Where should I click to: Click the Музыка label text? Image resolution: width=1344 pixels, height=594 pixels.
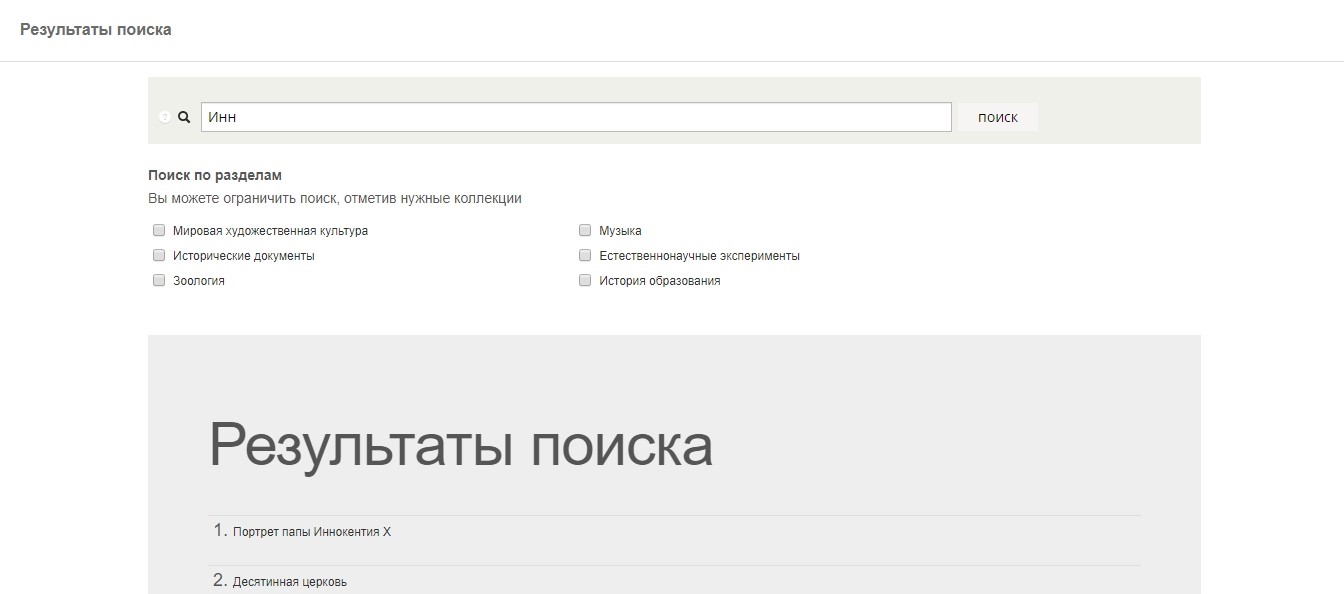coord(620,231)
